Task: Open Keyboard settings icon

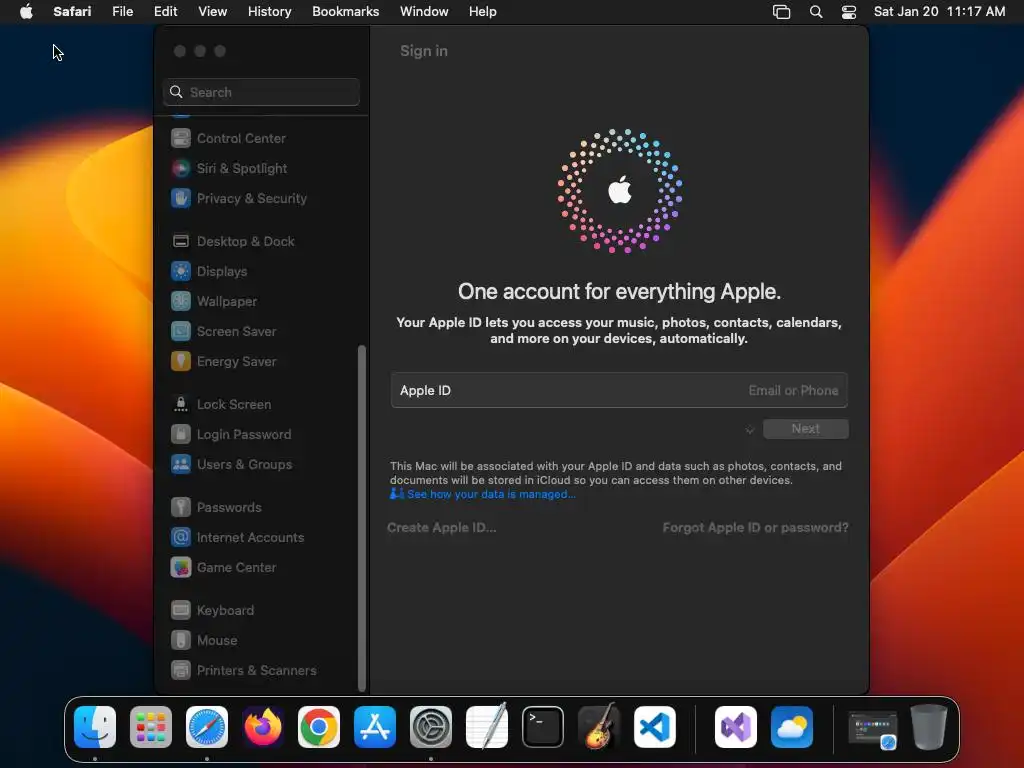Action: (181, 610)
